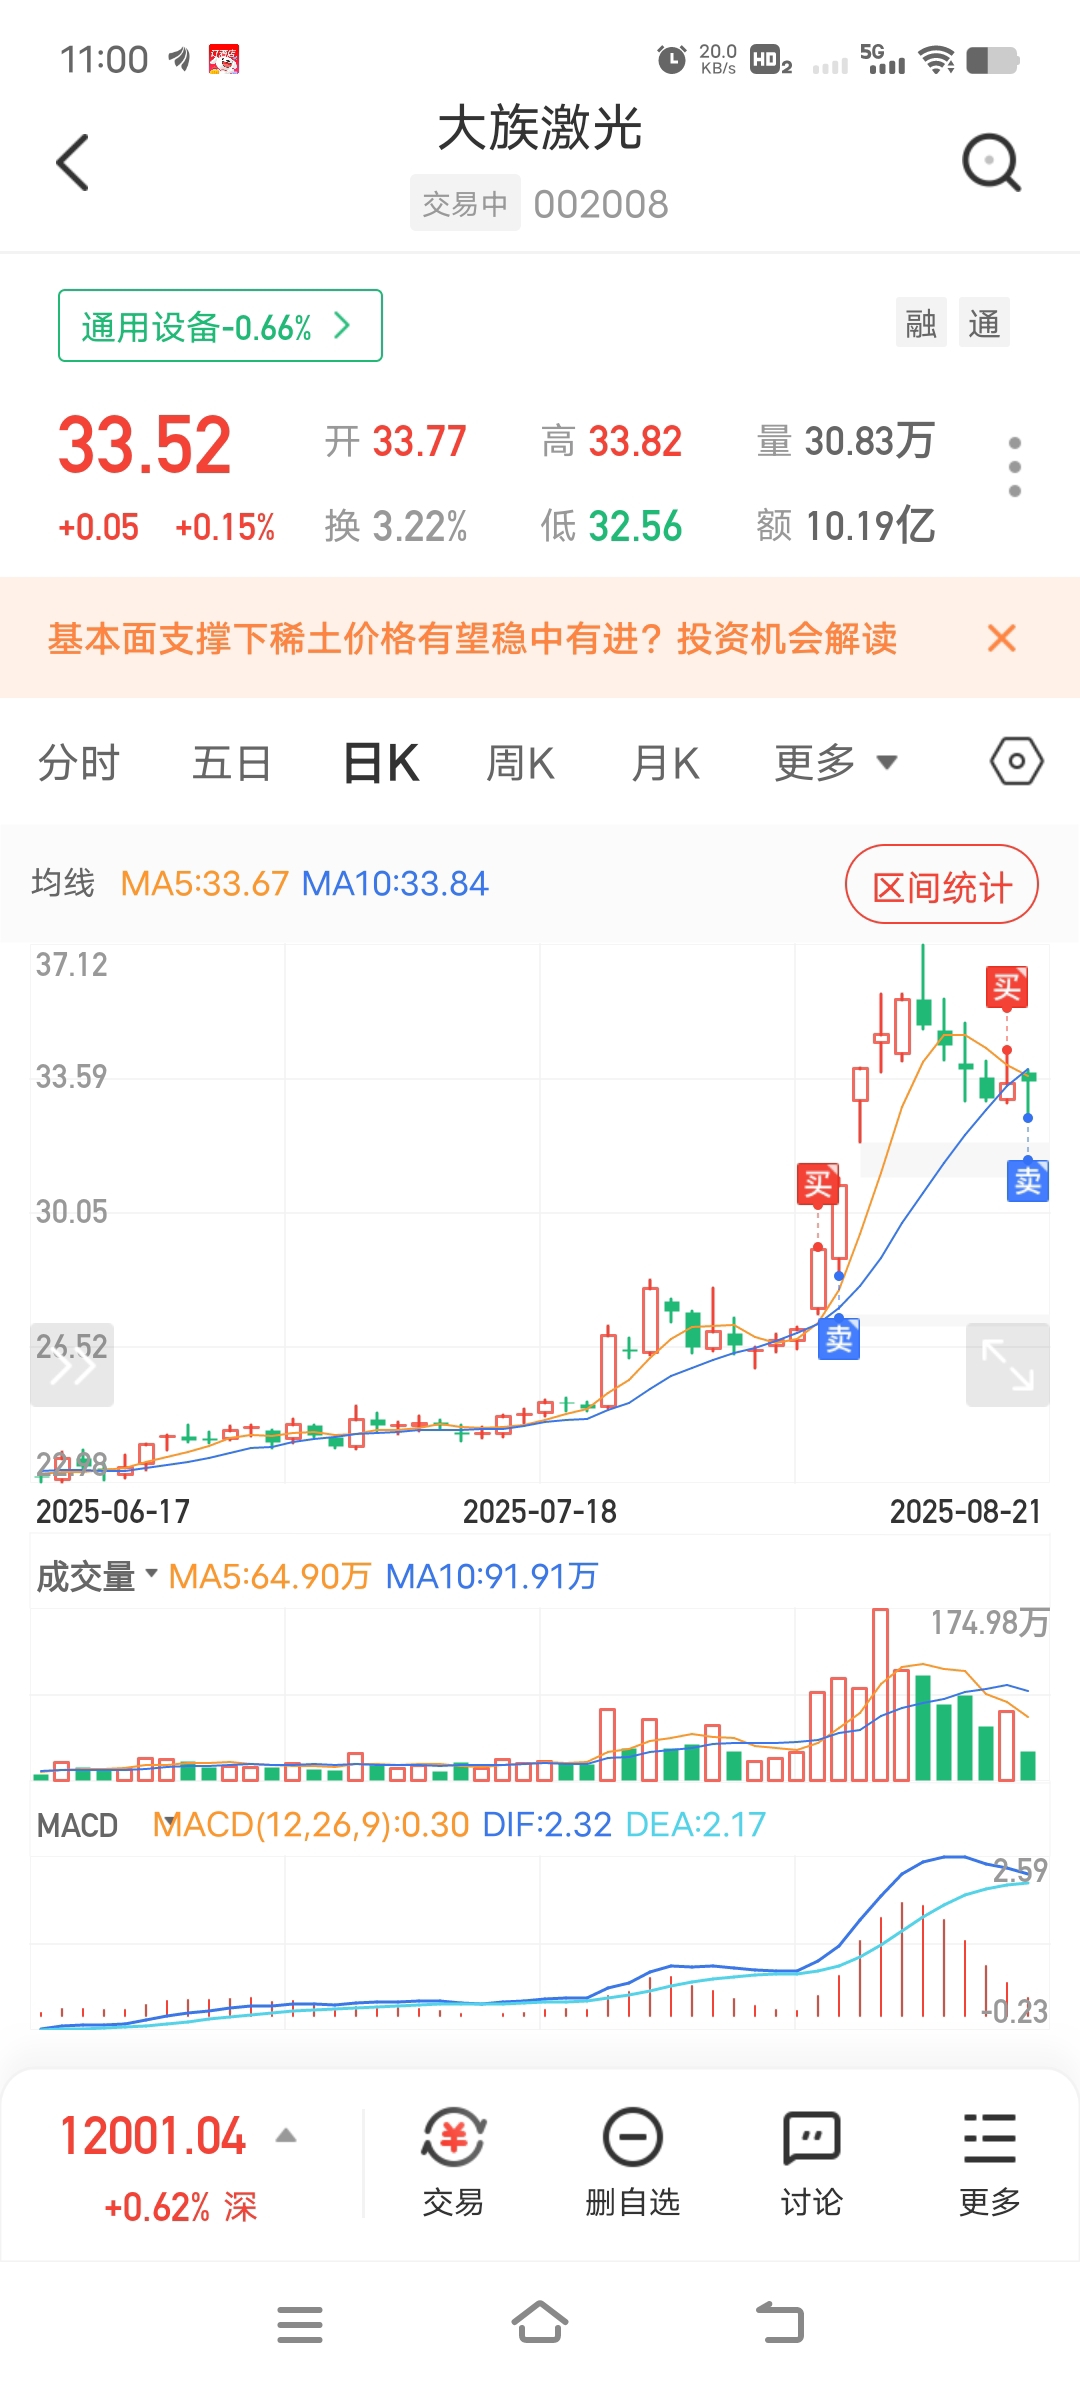The image size is (1080, 2388).
Task: Tap 删自选 remove from watchlist
Action: (x=632, y=2163)
